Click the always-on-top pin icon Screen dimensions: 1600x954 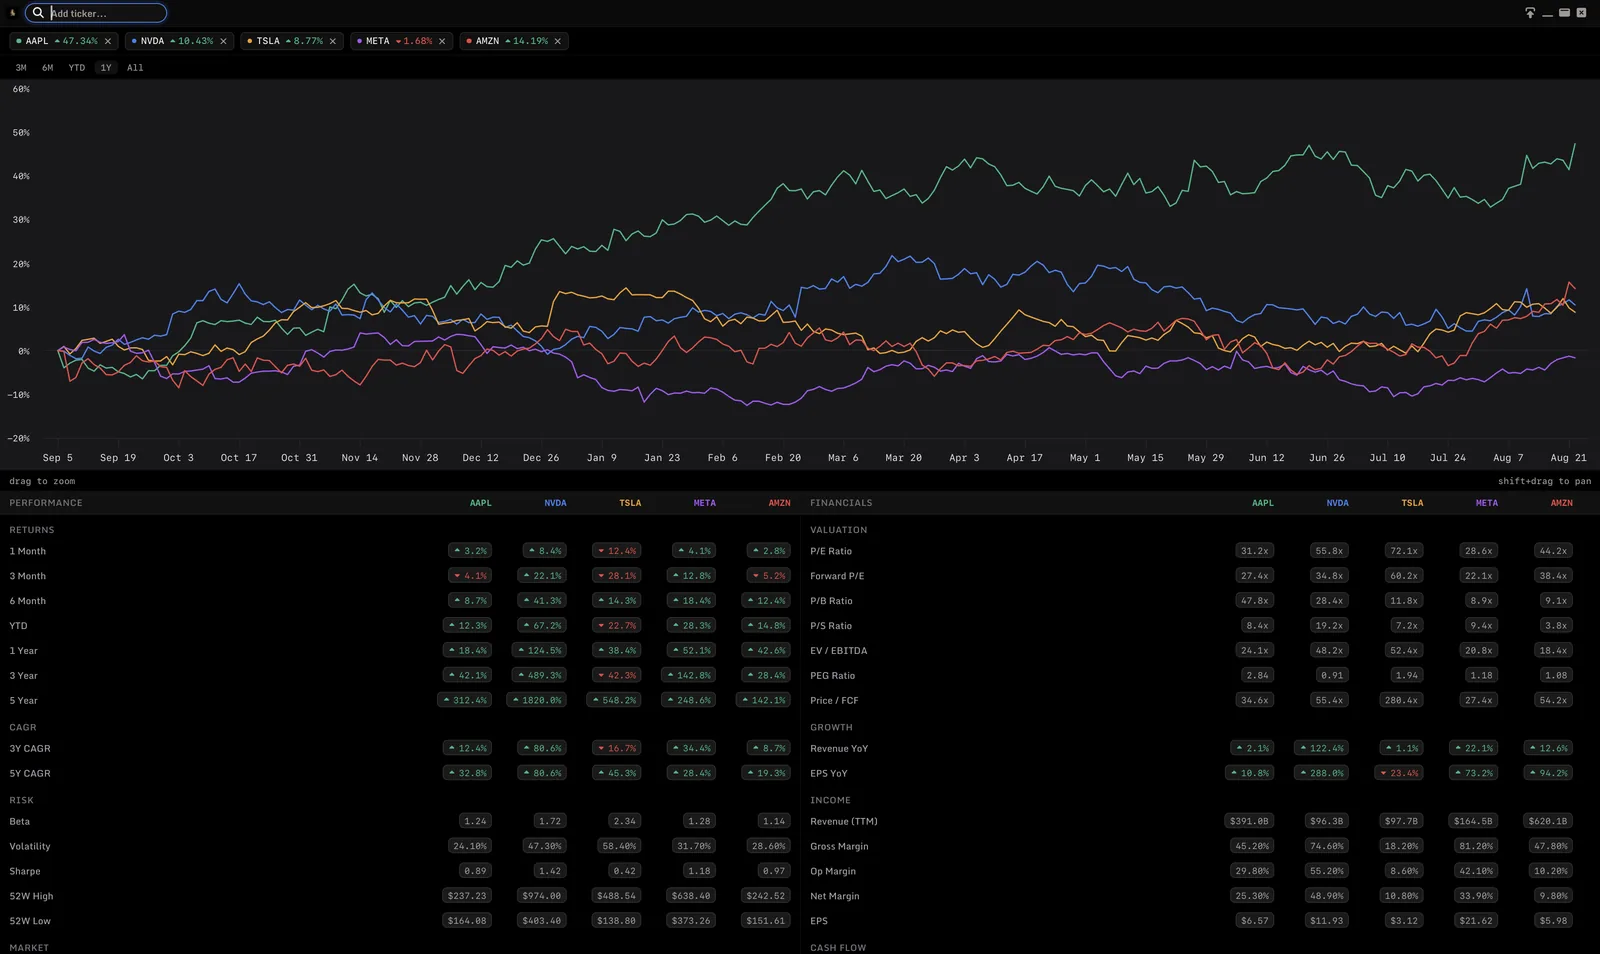click(1530, 13)
